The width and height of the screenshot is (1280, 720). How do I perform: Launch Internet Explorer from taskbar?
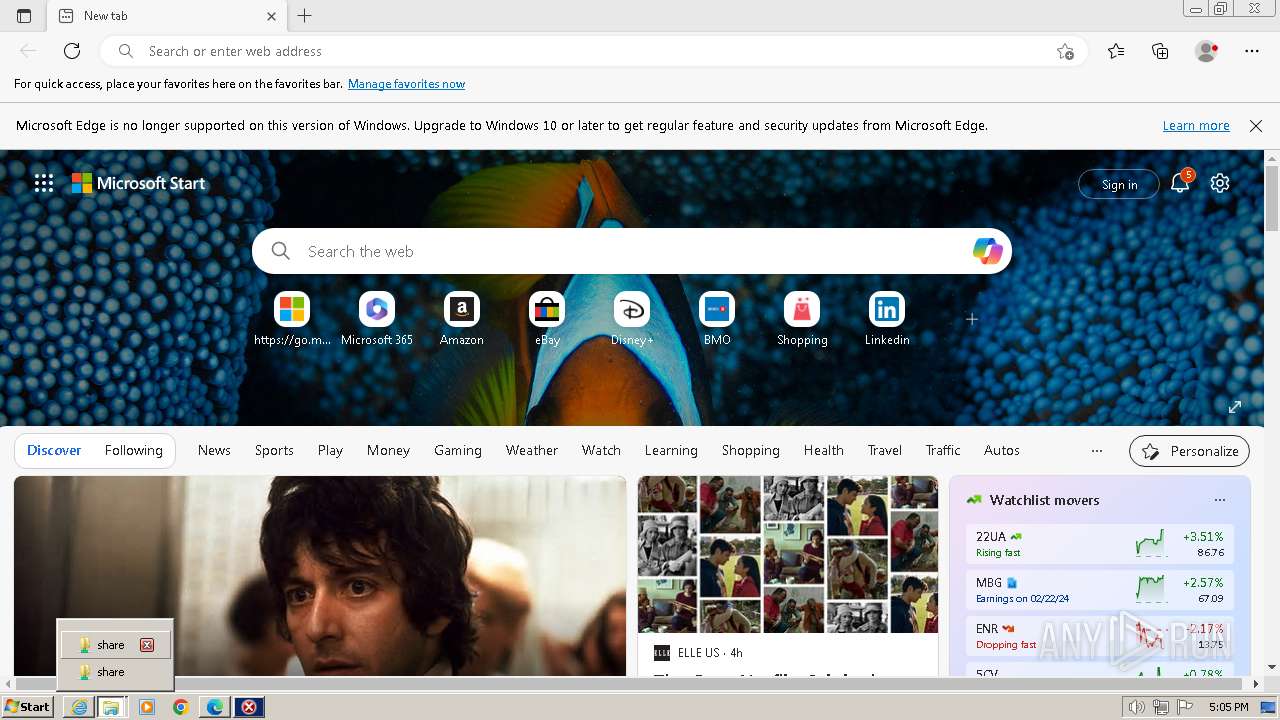tap(79, 707)
